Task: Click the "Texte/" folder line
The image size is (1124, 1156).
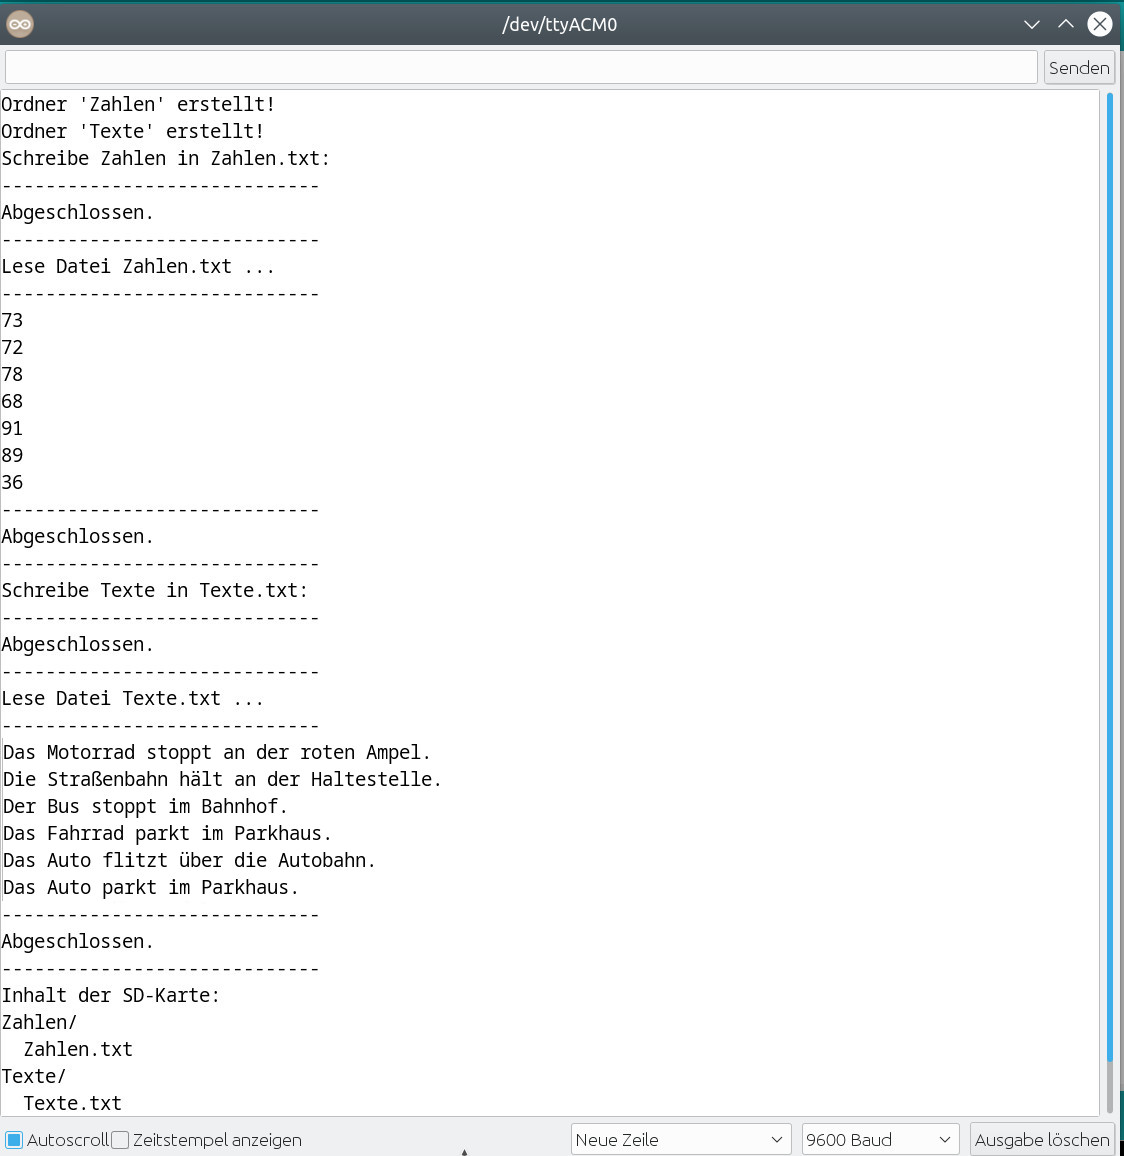Action: pos(34,1077)
